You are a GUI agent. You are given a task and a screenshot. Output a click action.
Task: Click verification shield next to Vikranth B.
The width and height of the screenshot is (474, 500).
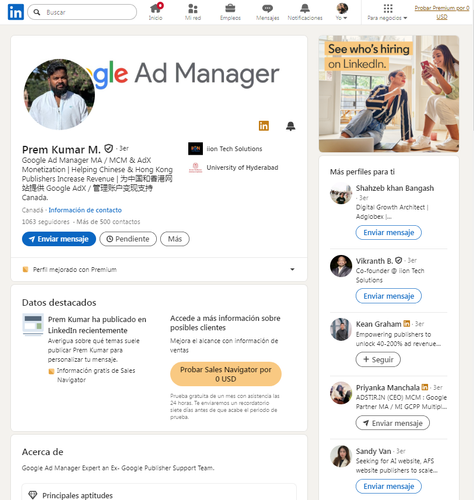(398, 260)
